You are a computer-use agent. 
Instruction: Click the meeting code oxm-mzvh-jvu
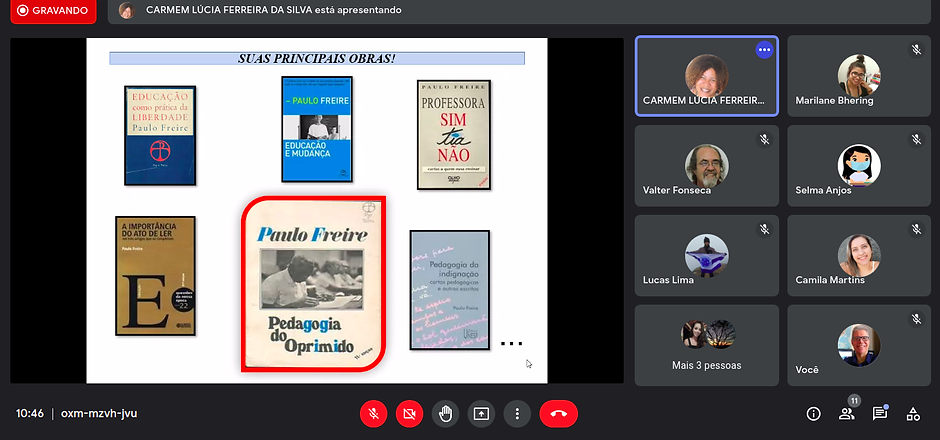pyautogui.click(x=99, y=414)
